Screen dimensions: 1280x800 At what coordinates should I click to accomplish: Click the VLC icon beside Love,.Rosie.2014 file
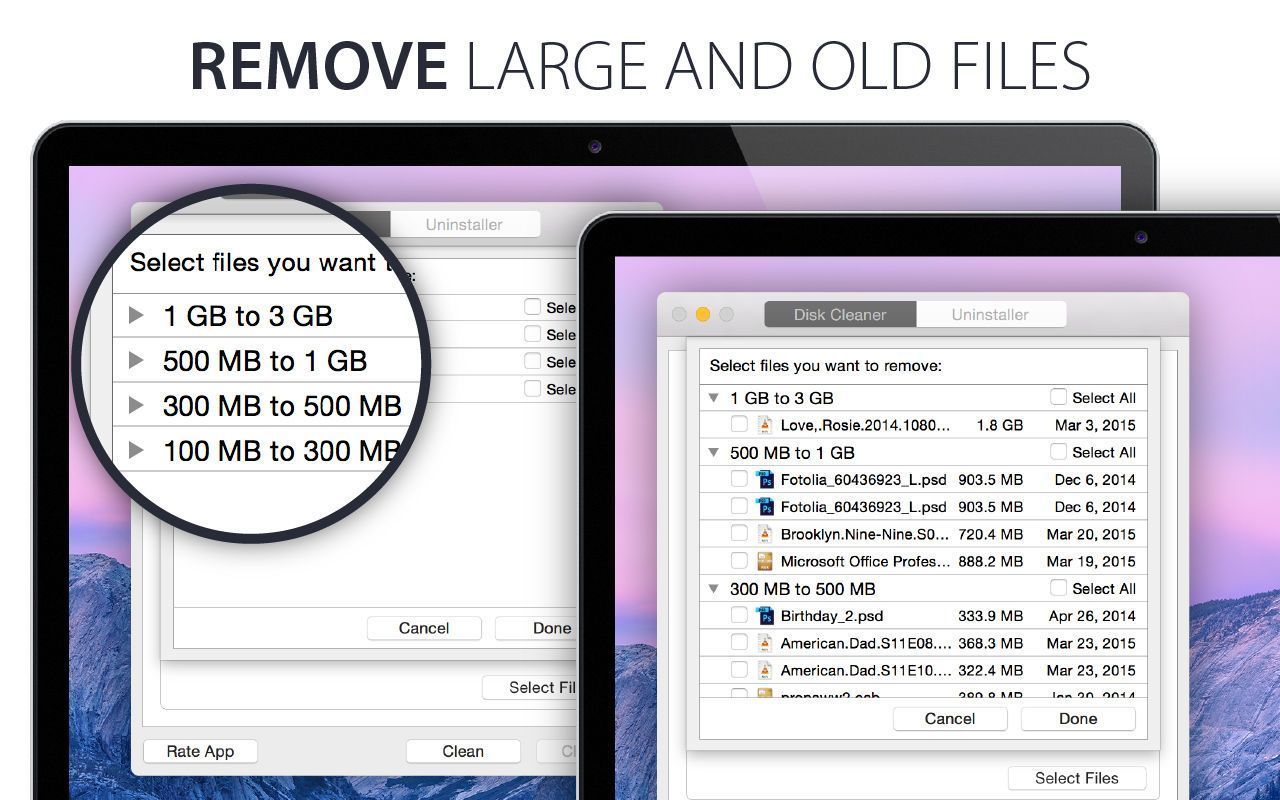click(x=765, y=425)
